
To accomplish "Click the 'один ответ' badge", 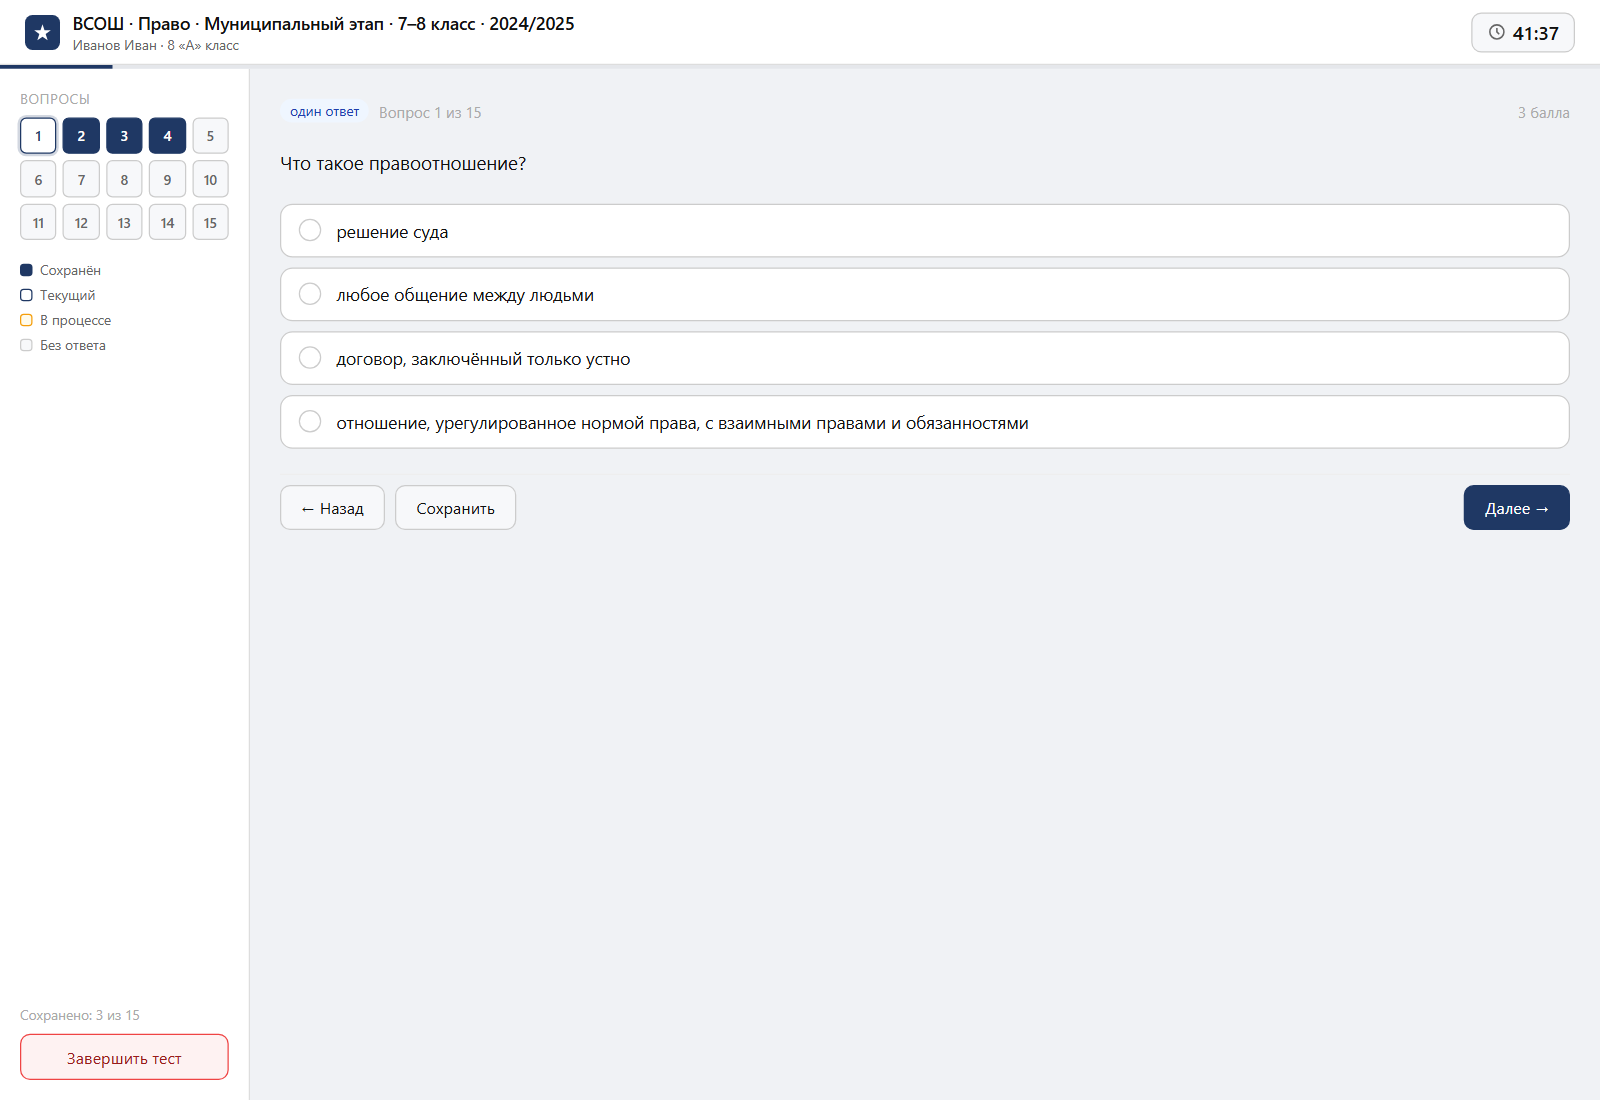I will pyautogui.click(x=325, y=112).
